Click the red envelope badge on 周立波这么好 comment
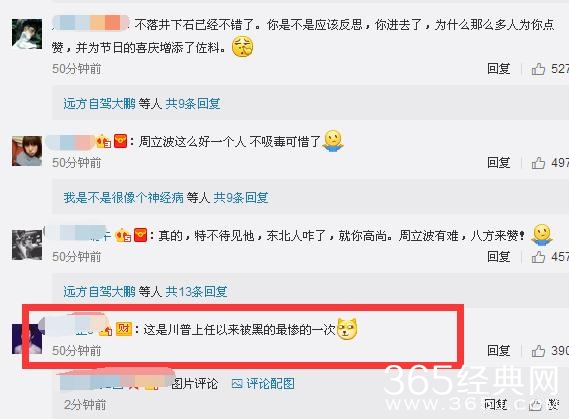Viewport: 569px width, 419px height. [120, 141]
